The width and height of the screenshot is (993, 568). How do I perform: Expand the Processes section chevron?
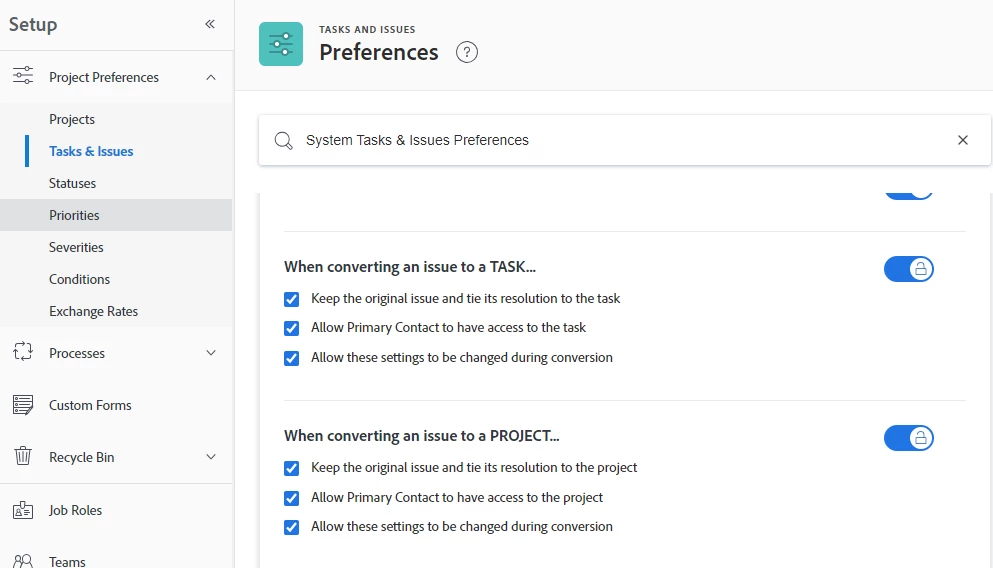210,353
